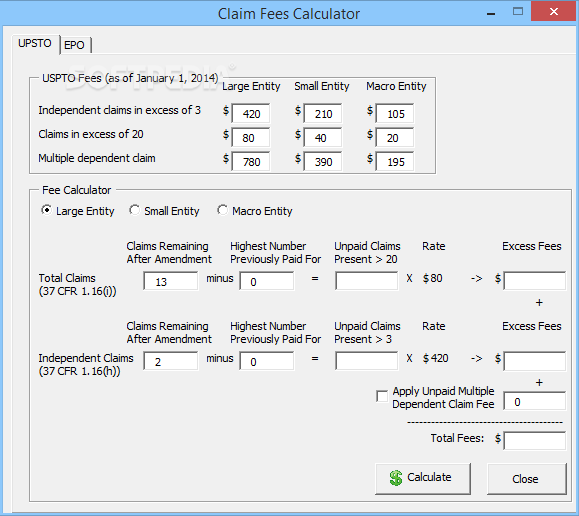Click Independent Claims previously paid for field
The width and height of the screenshot is (579, 516).
pyautogui.click(x=267, y=361)
